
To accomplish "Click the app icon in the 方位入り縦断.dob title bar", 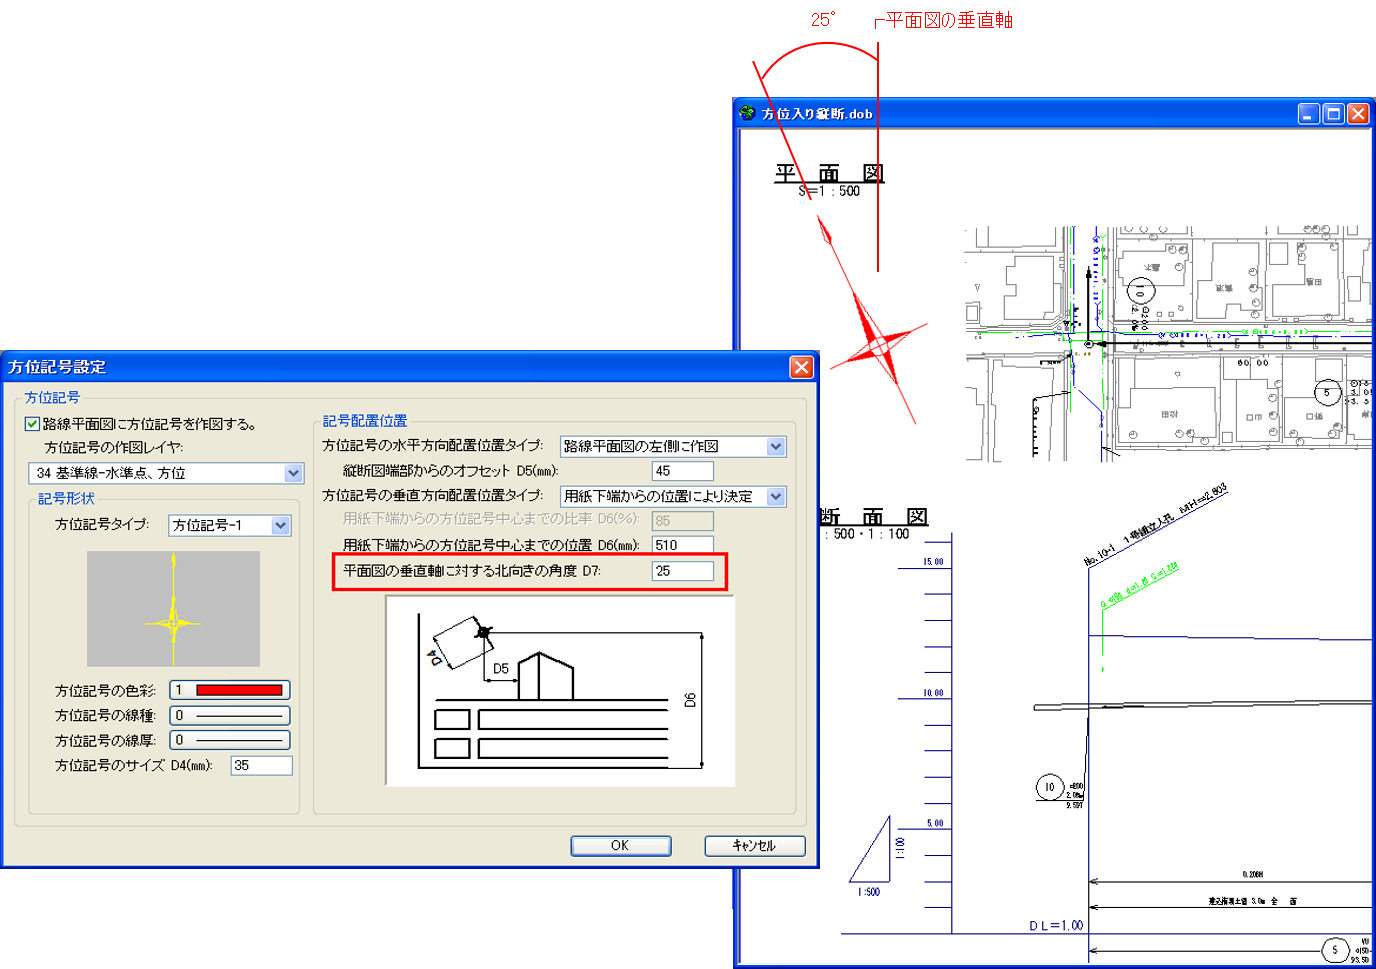I will point(747,113).
